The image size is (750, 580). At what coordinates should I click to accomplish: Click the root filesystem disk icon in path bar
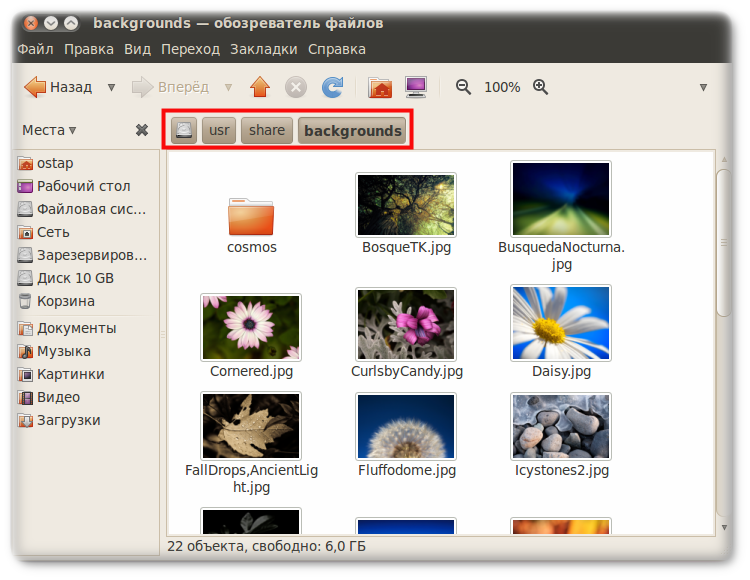click(x=184, y=130)
